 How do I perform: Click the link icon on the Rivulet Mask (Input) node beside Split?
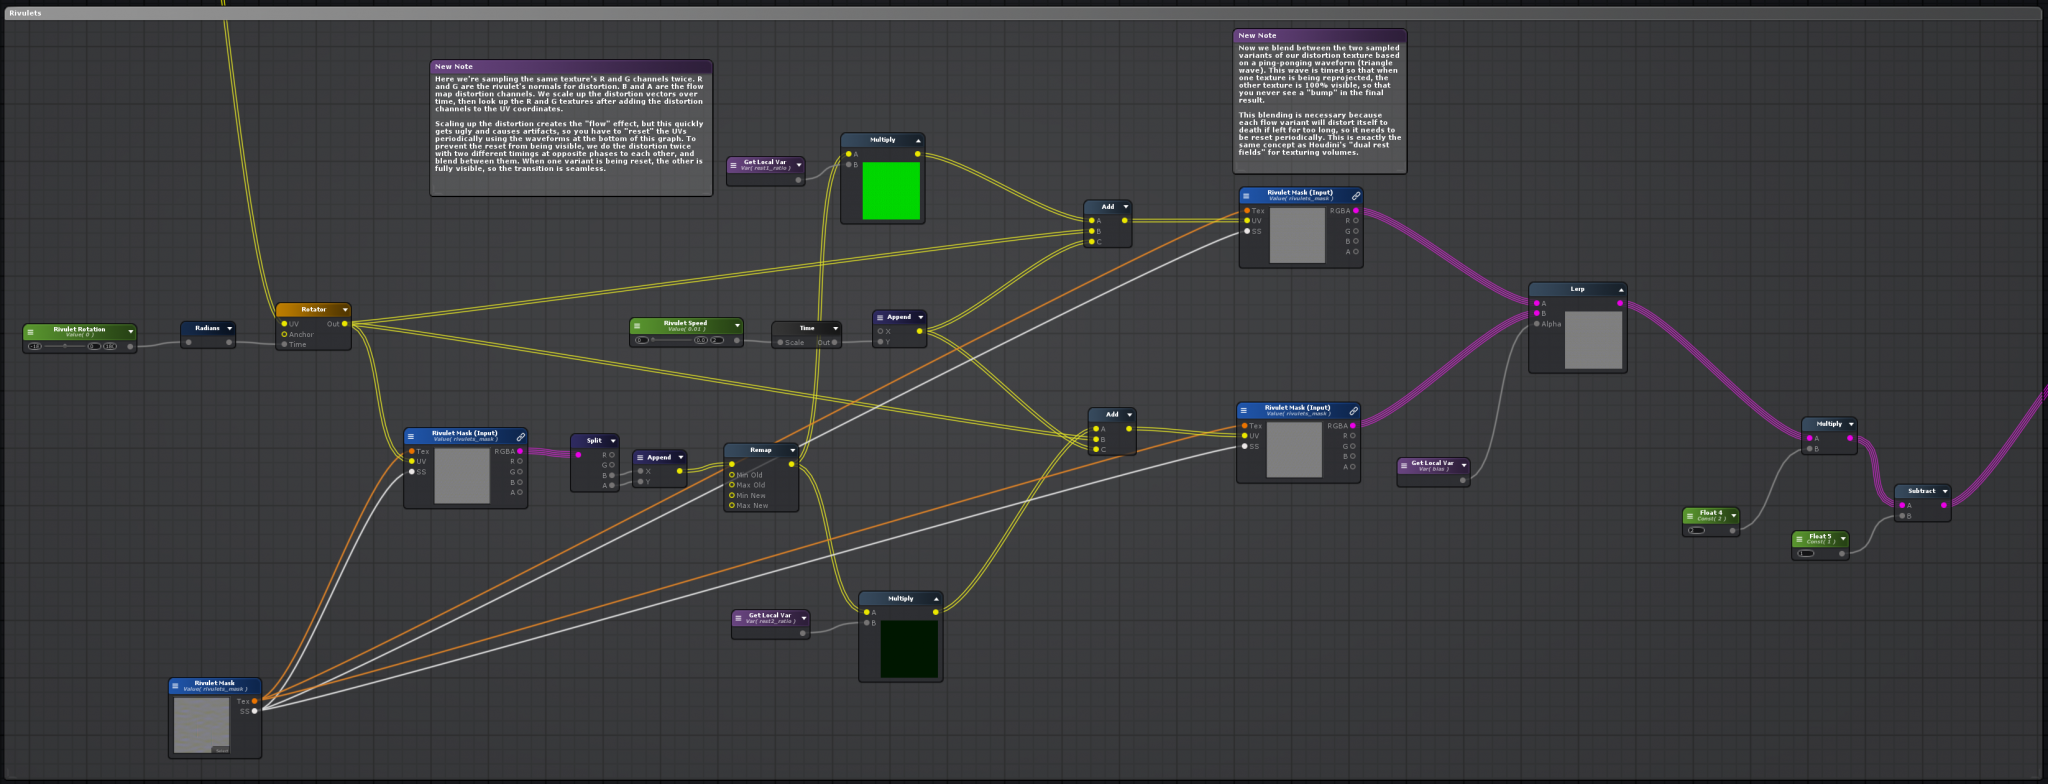(x=520, y=436)
